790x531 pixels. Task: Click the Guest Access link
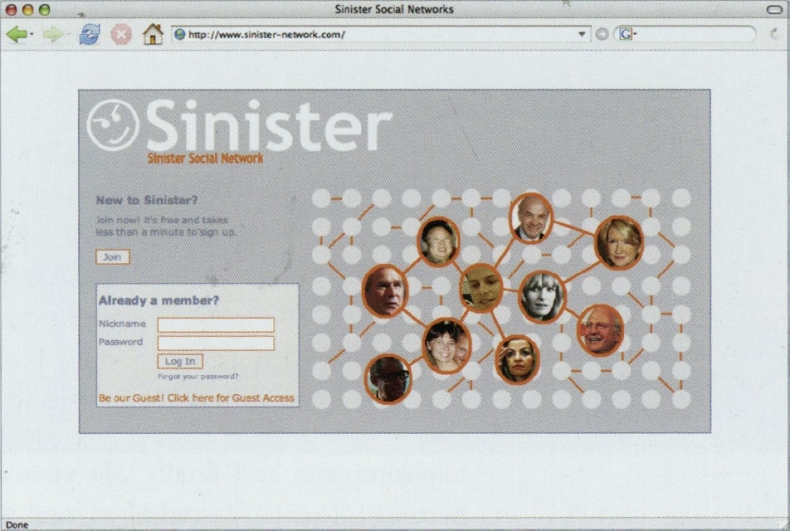(196, 398)
